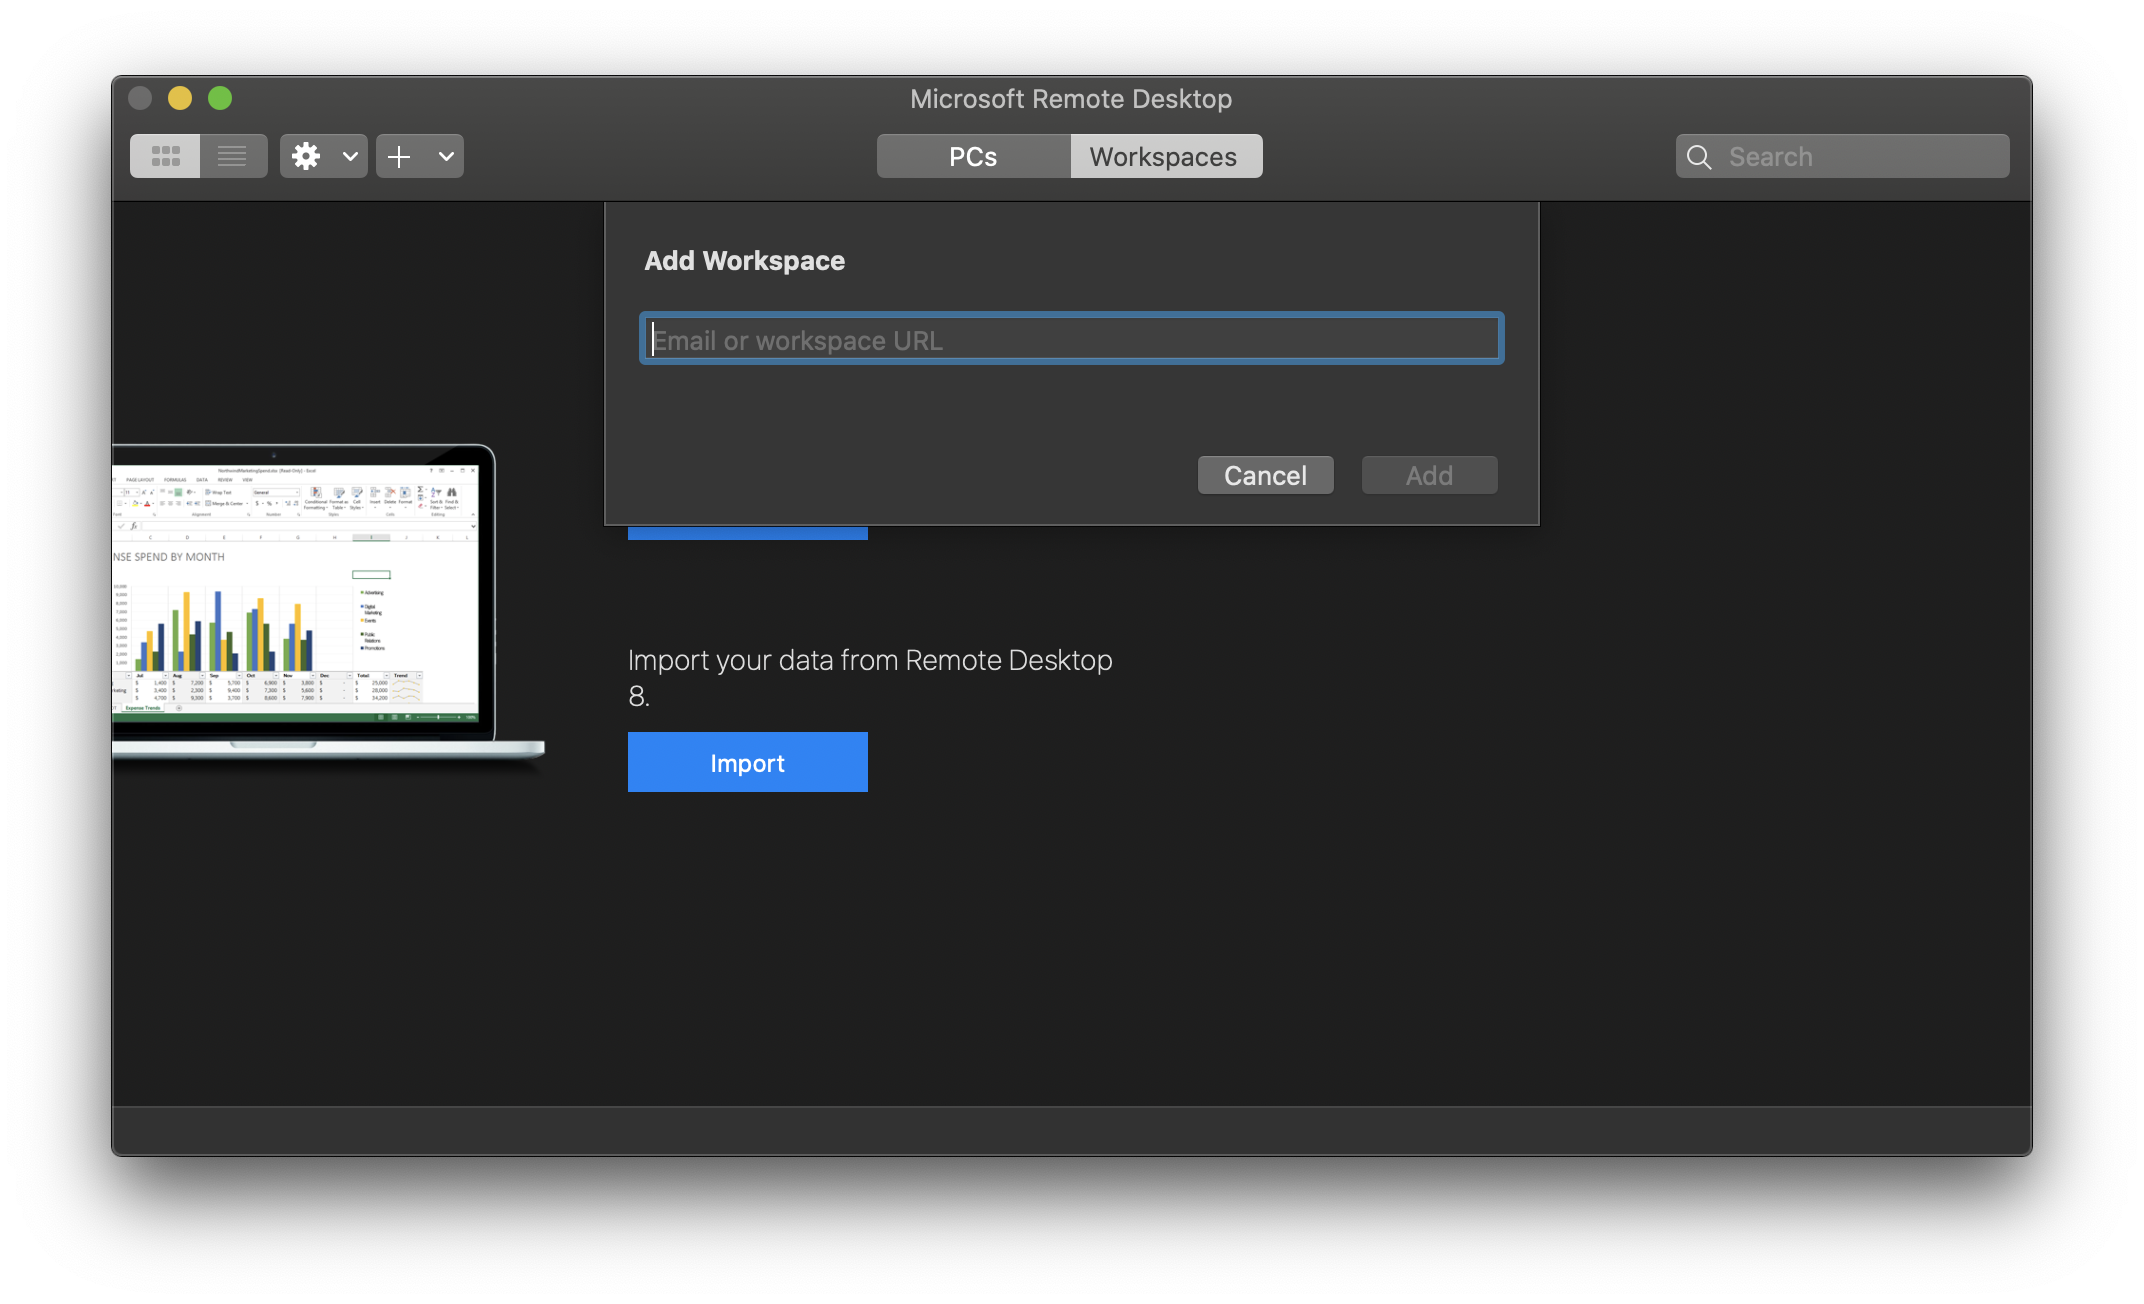Enter fullscreen using the green traffic light
The width and height of the screenshot is (2144, 1304).
220,98
